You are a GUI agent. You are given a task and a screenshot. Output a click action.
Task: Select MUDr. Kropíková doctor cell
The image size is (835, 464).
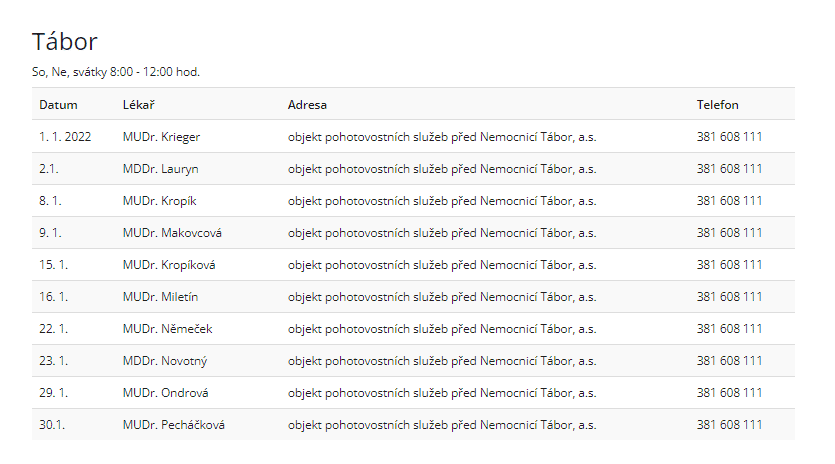(169, 265)
